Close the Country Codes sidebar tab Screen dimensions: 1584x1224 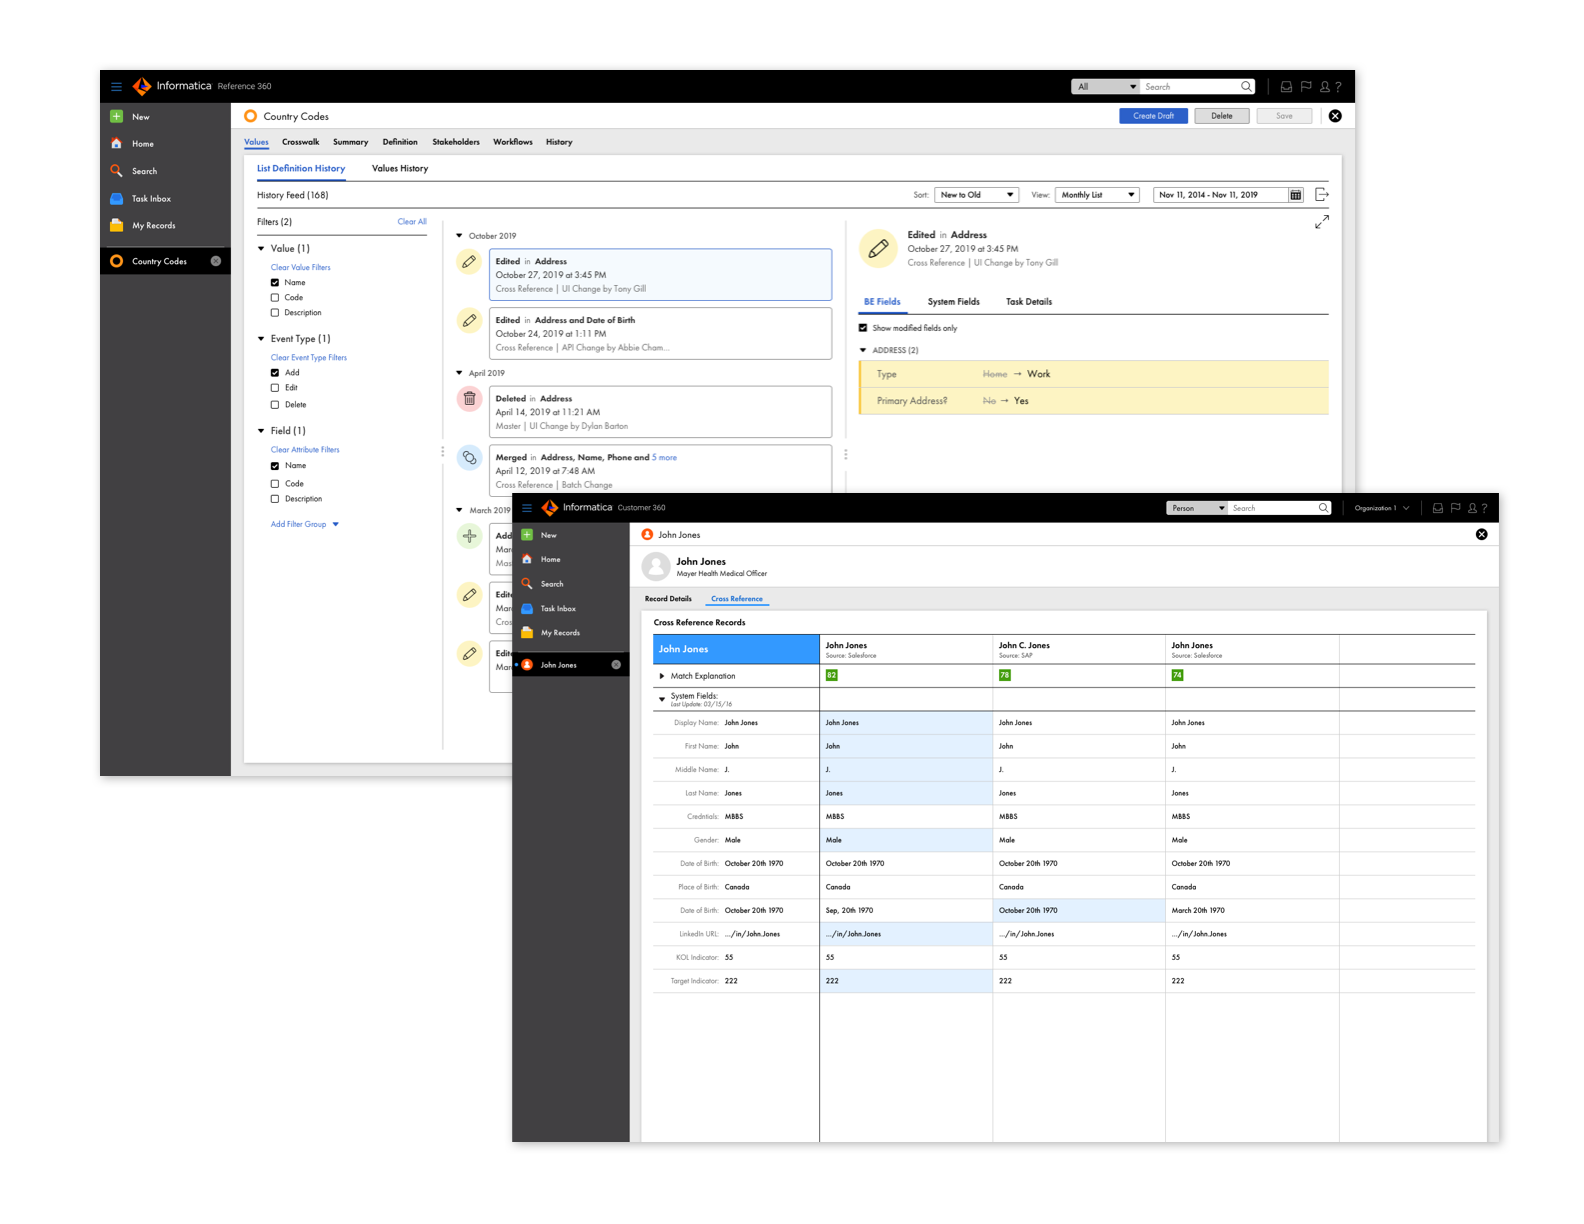coord(216,261)
